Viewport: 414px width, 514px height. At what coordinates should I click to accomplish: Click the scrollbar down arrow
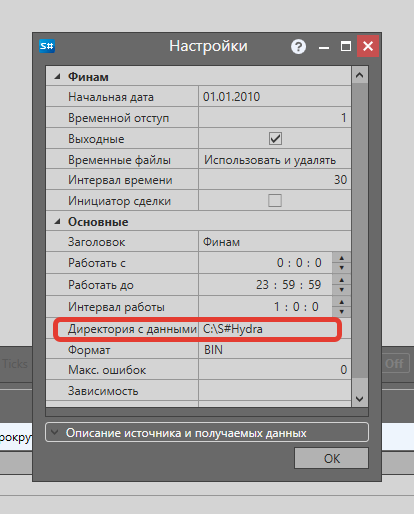pos(360,399)
